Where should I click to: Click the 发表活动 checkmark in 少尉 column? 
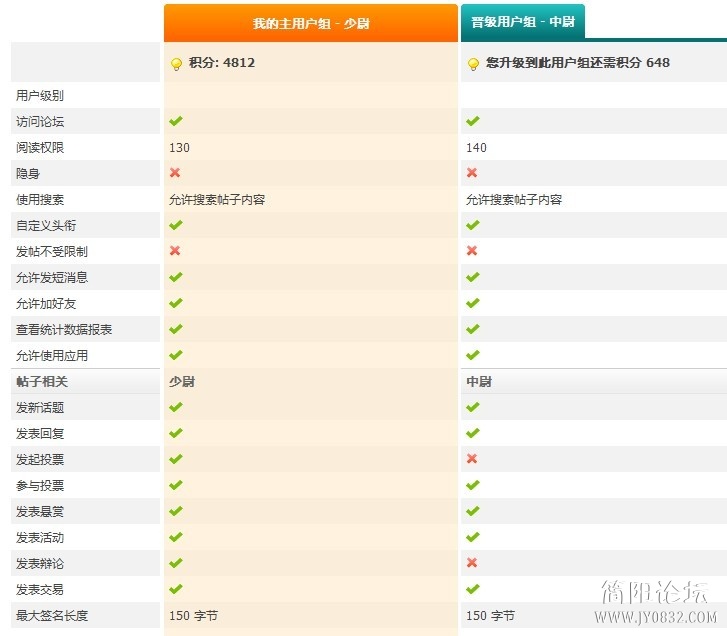(x=176, y=537)
